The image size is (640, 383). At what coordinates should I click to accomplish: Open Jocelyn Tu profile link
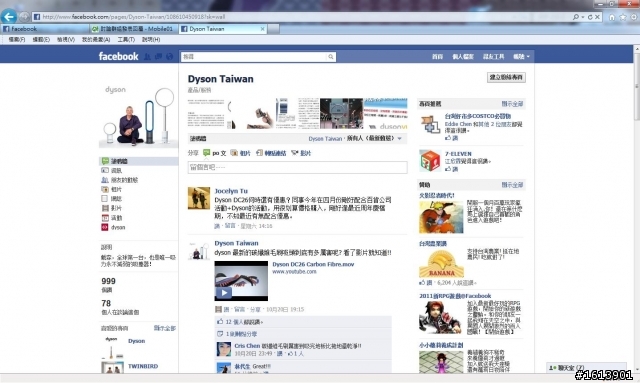[x=231, y=191]
